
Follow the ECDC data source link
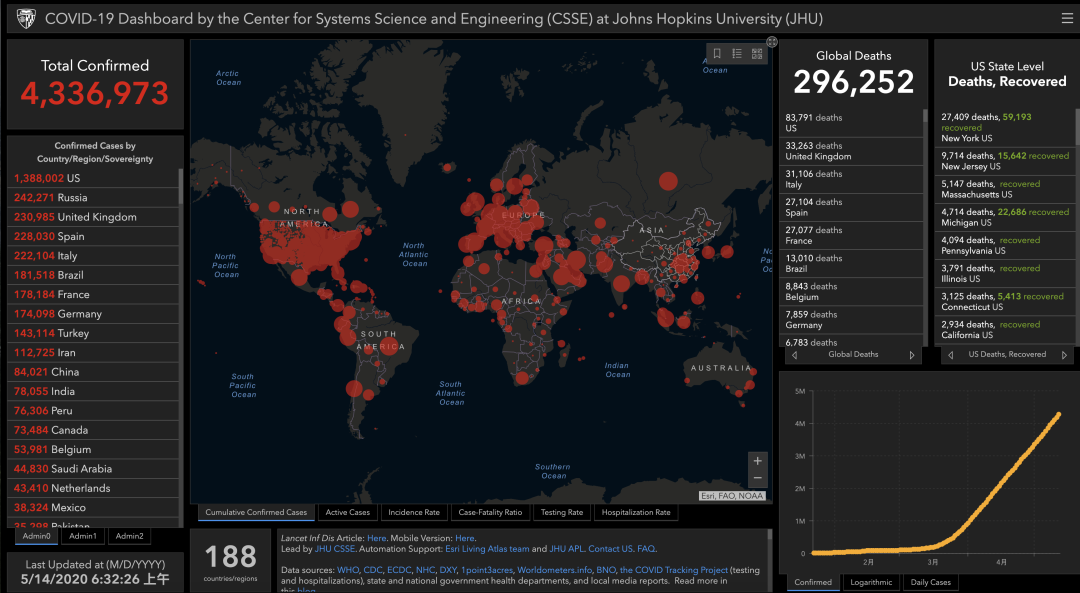tap(399, 570)
